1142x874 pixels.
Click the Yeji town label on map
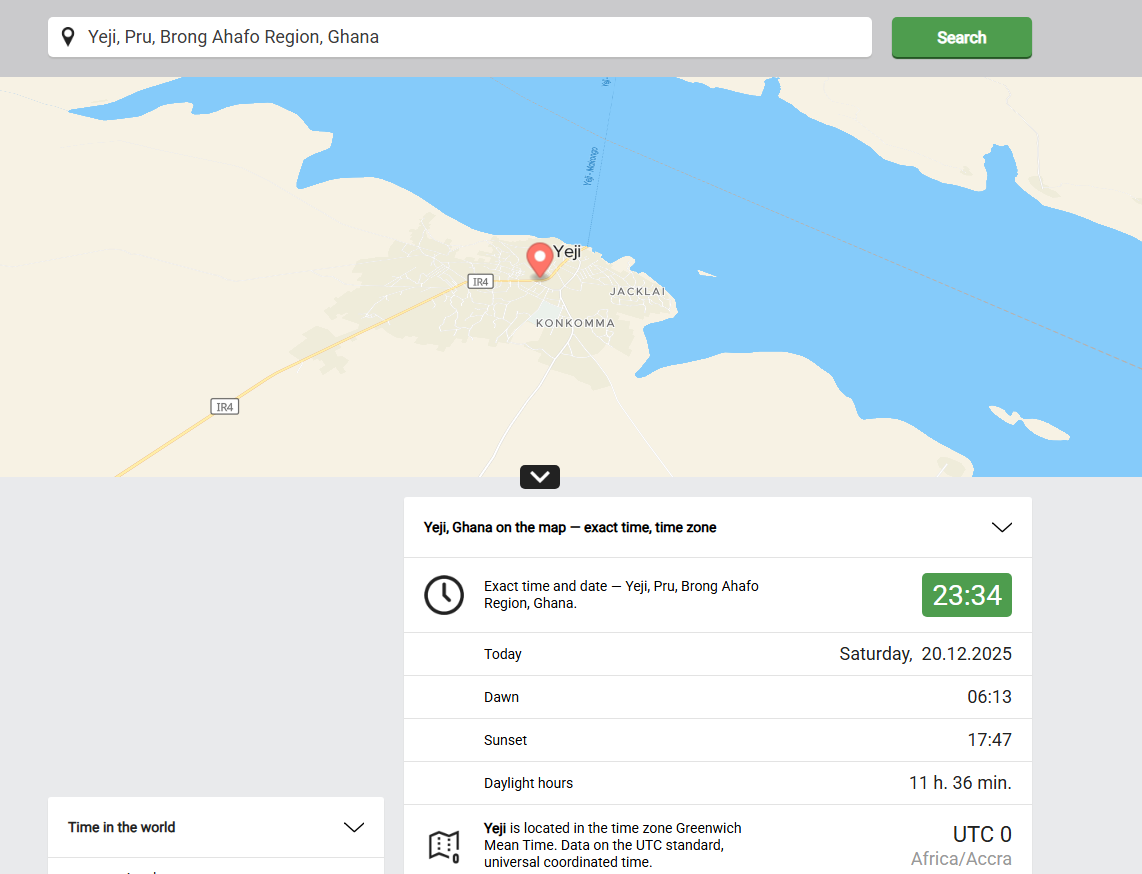coord(567,251)
